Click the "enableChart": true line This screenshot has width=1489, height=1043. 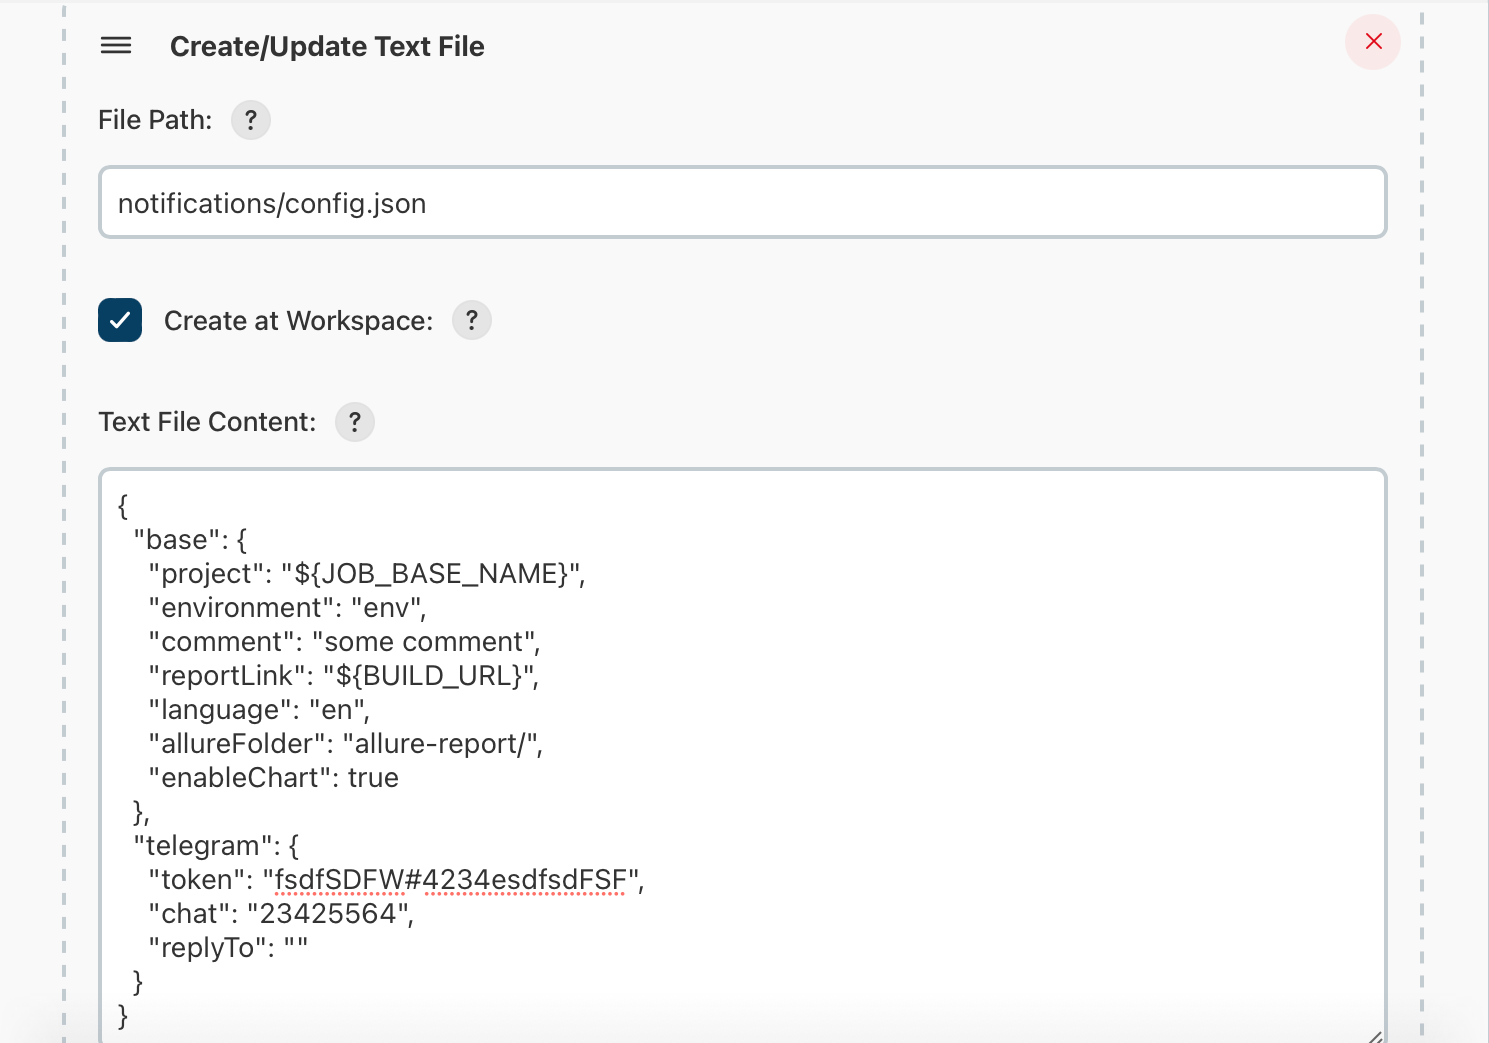pos(274,778)
